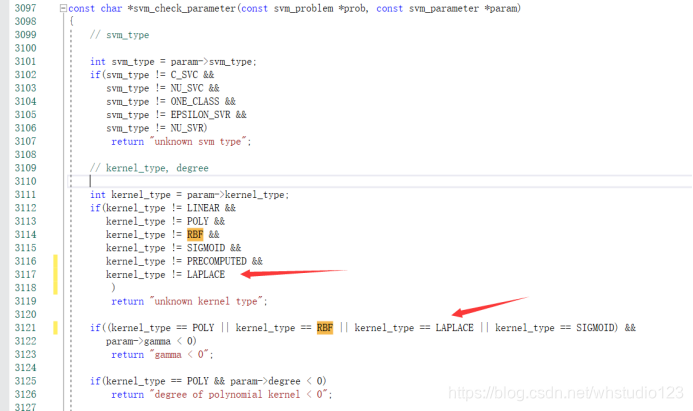Click the PRECOMPUTED constant
Screen dimensions: 693x411
(x=217, y=261)
